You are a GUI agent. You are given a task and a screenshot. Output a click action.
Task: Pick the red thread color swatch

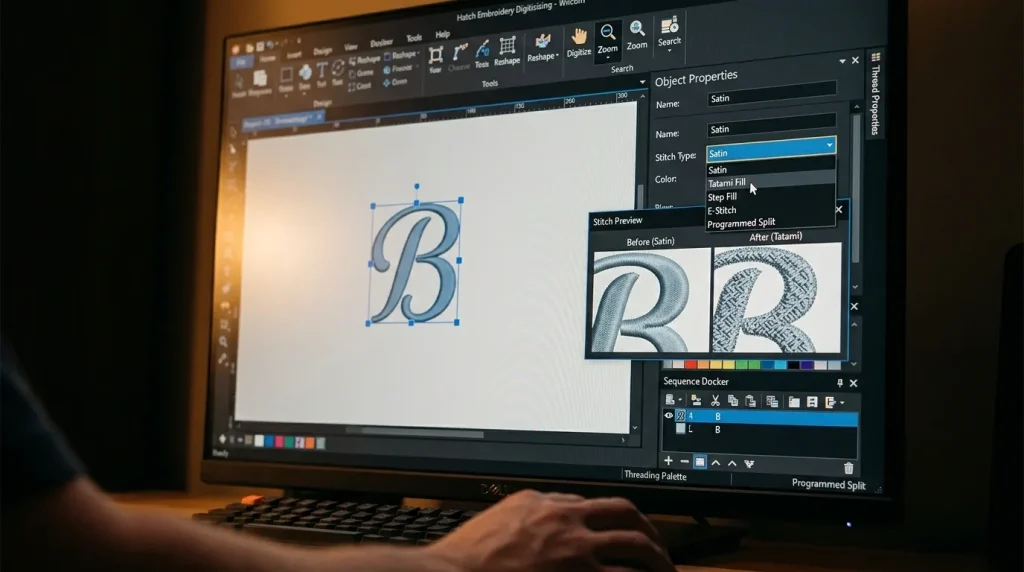point(690,364)
